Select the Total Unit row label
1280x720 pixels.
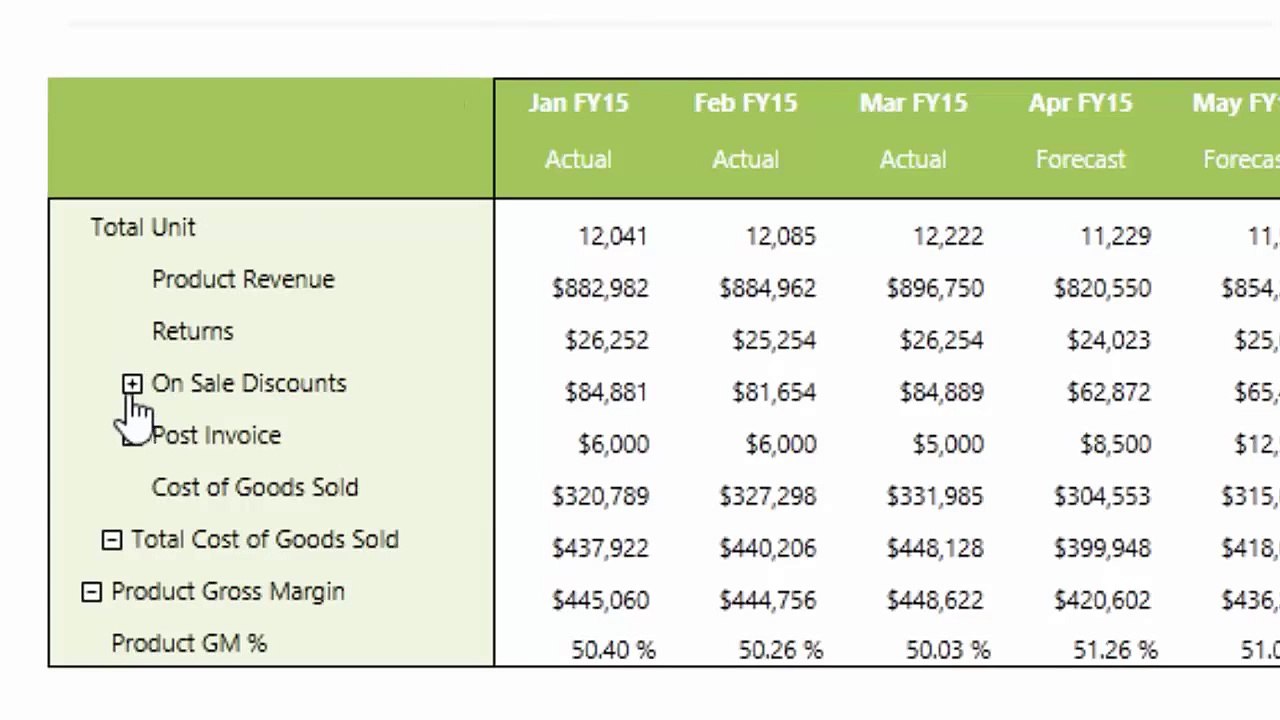coord(143,228)
